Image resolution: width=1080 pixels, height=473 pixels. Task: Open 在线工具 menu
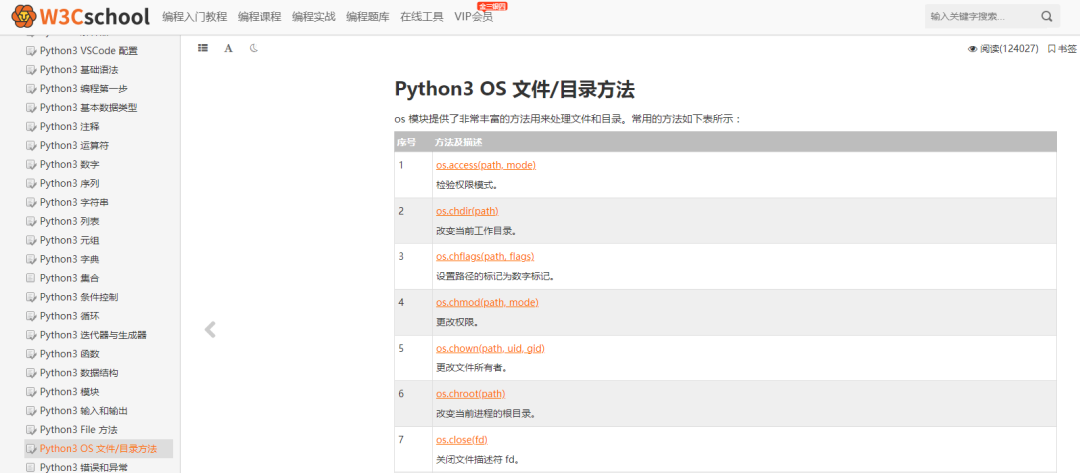(x=422, y=17)
